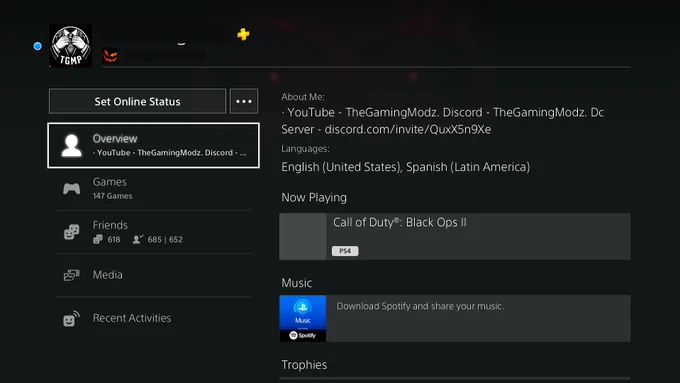This screenshot has height=383, width=680.
Task: Click the PlayStation Plus yellow icon
Action: (243, 34)
